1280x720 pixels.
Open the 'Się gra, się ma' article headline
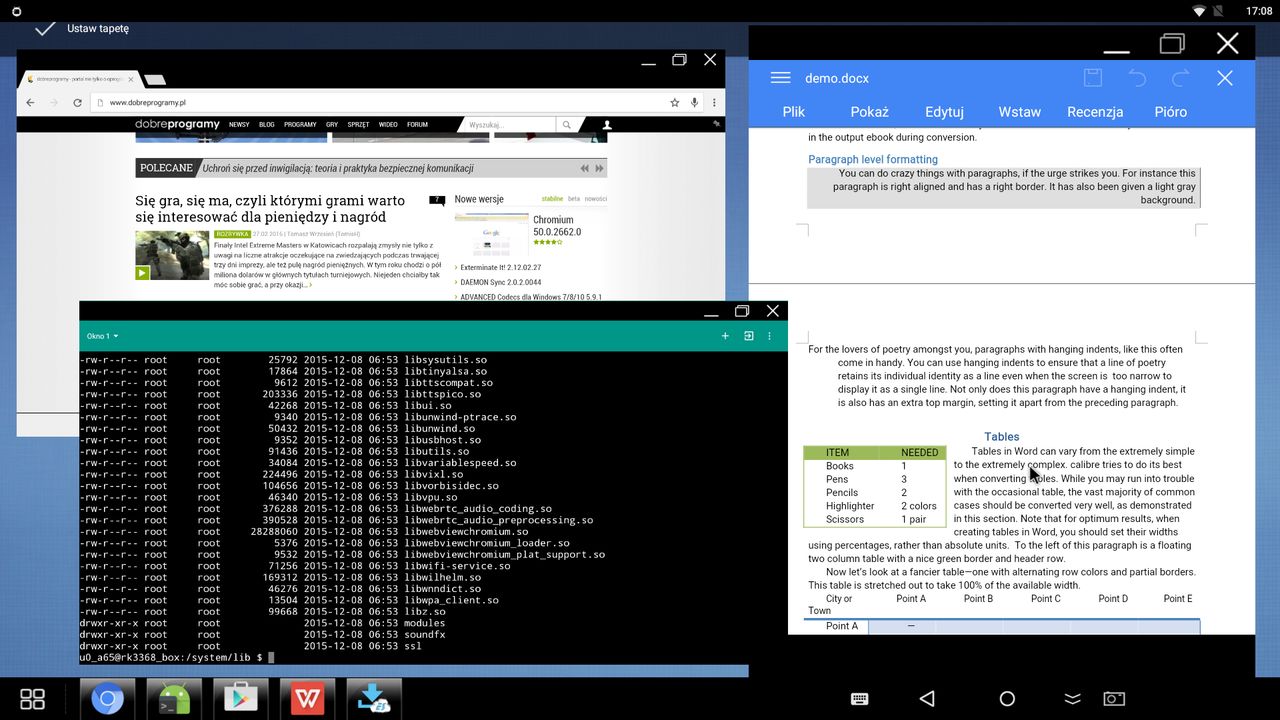pos(270,208)
